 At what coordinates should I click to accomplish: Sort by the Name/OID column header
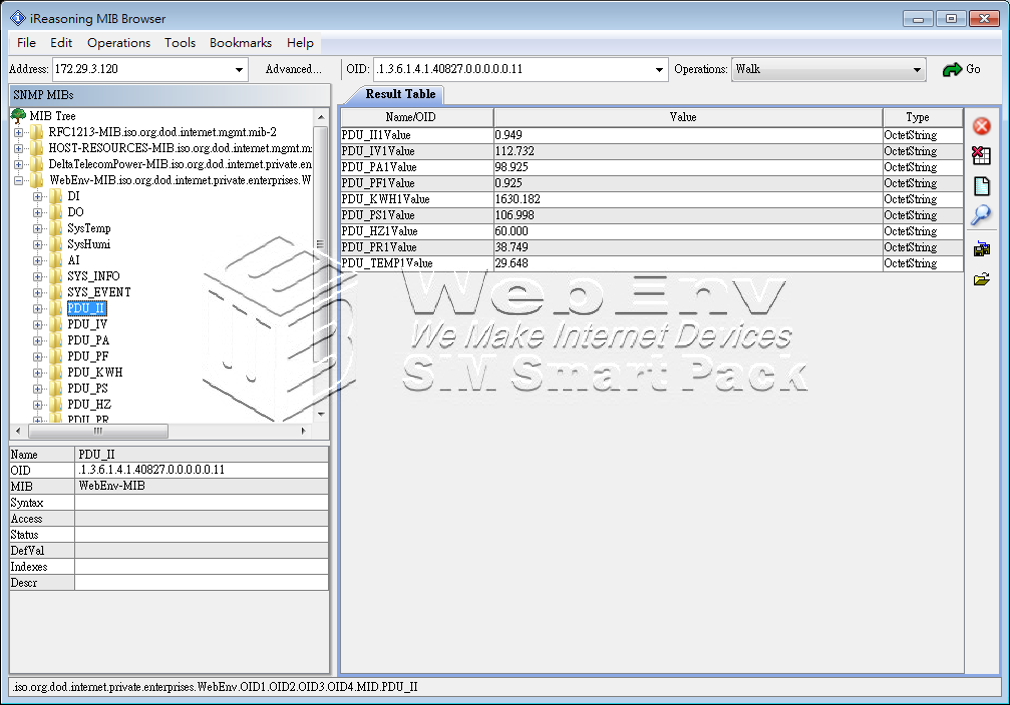[417, 117]
